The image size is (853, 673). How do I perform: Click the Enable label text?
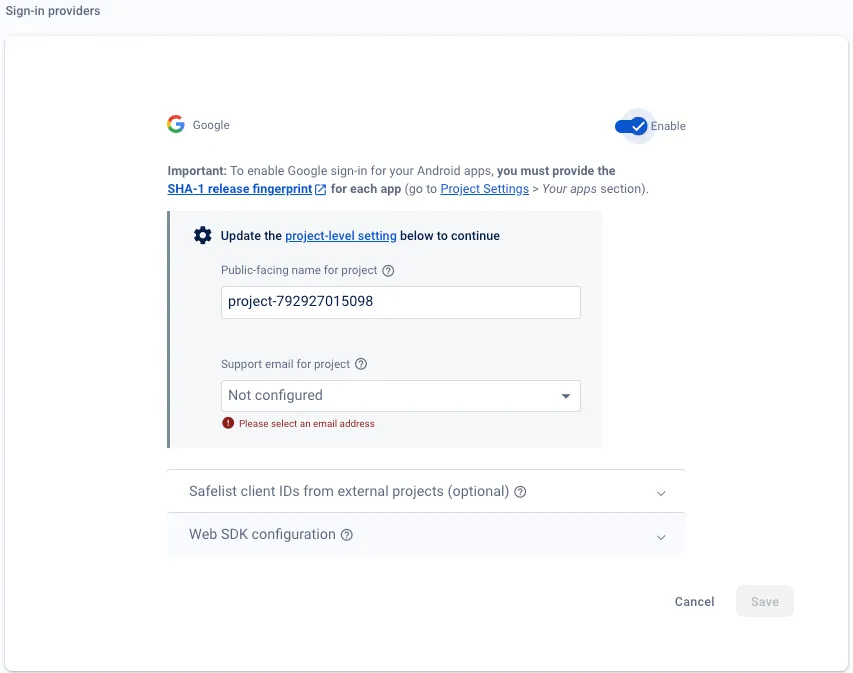pyautogui.click(x=668, y=126)
